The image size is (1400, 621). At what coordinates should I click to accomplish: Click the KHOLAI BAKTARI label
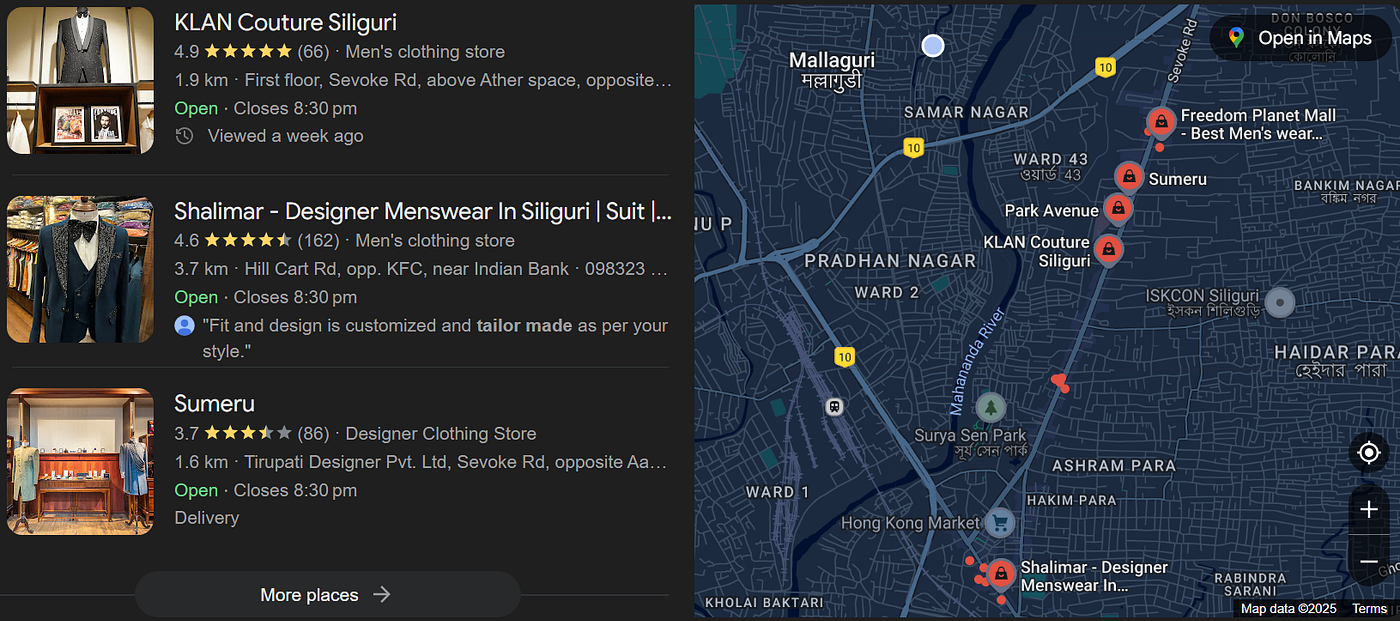[x=764, y=603]
